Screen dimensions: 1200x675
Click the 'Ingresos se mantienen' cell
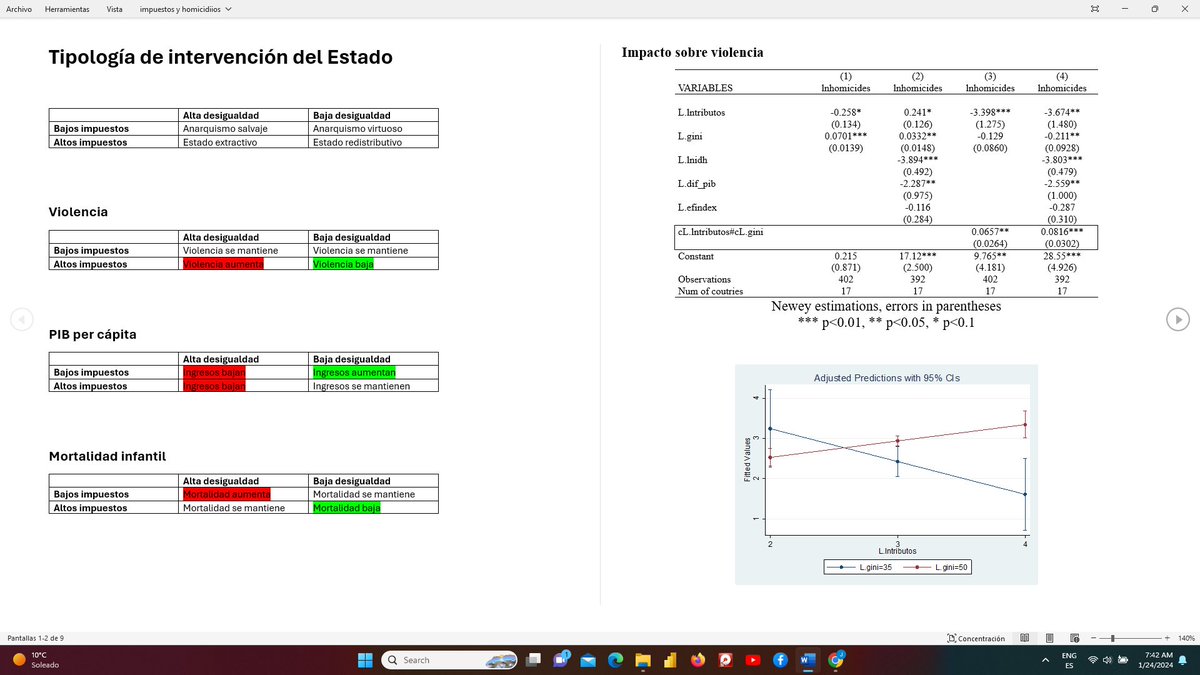[374, 386]
